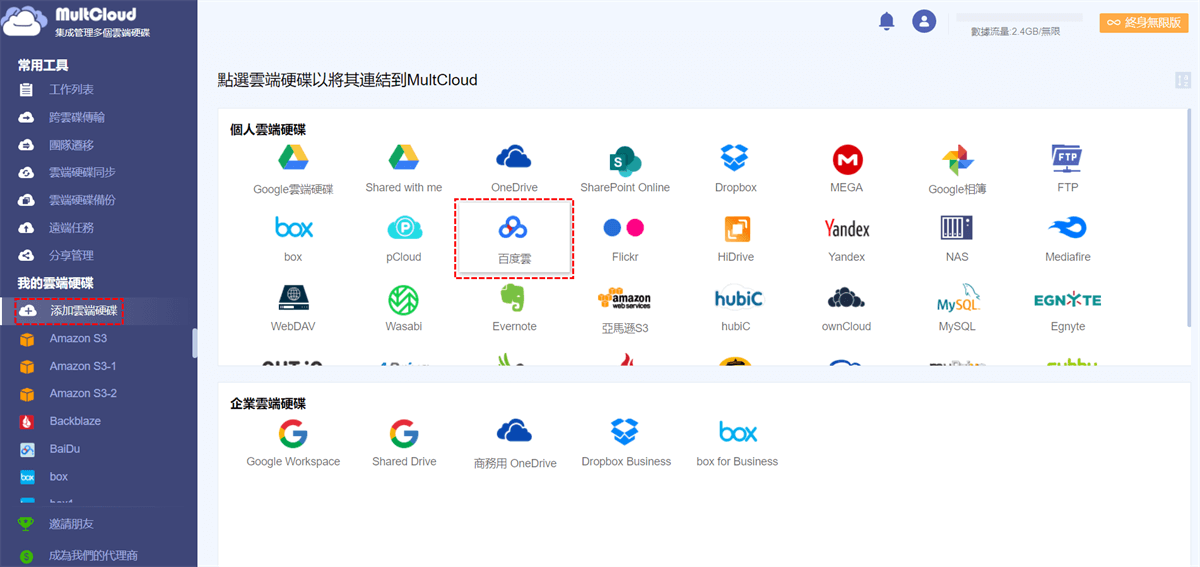Select Google雲端硬碟 cloud drive icon

coord(293,159)
